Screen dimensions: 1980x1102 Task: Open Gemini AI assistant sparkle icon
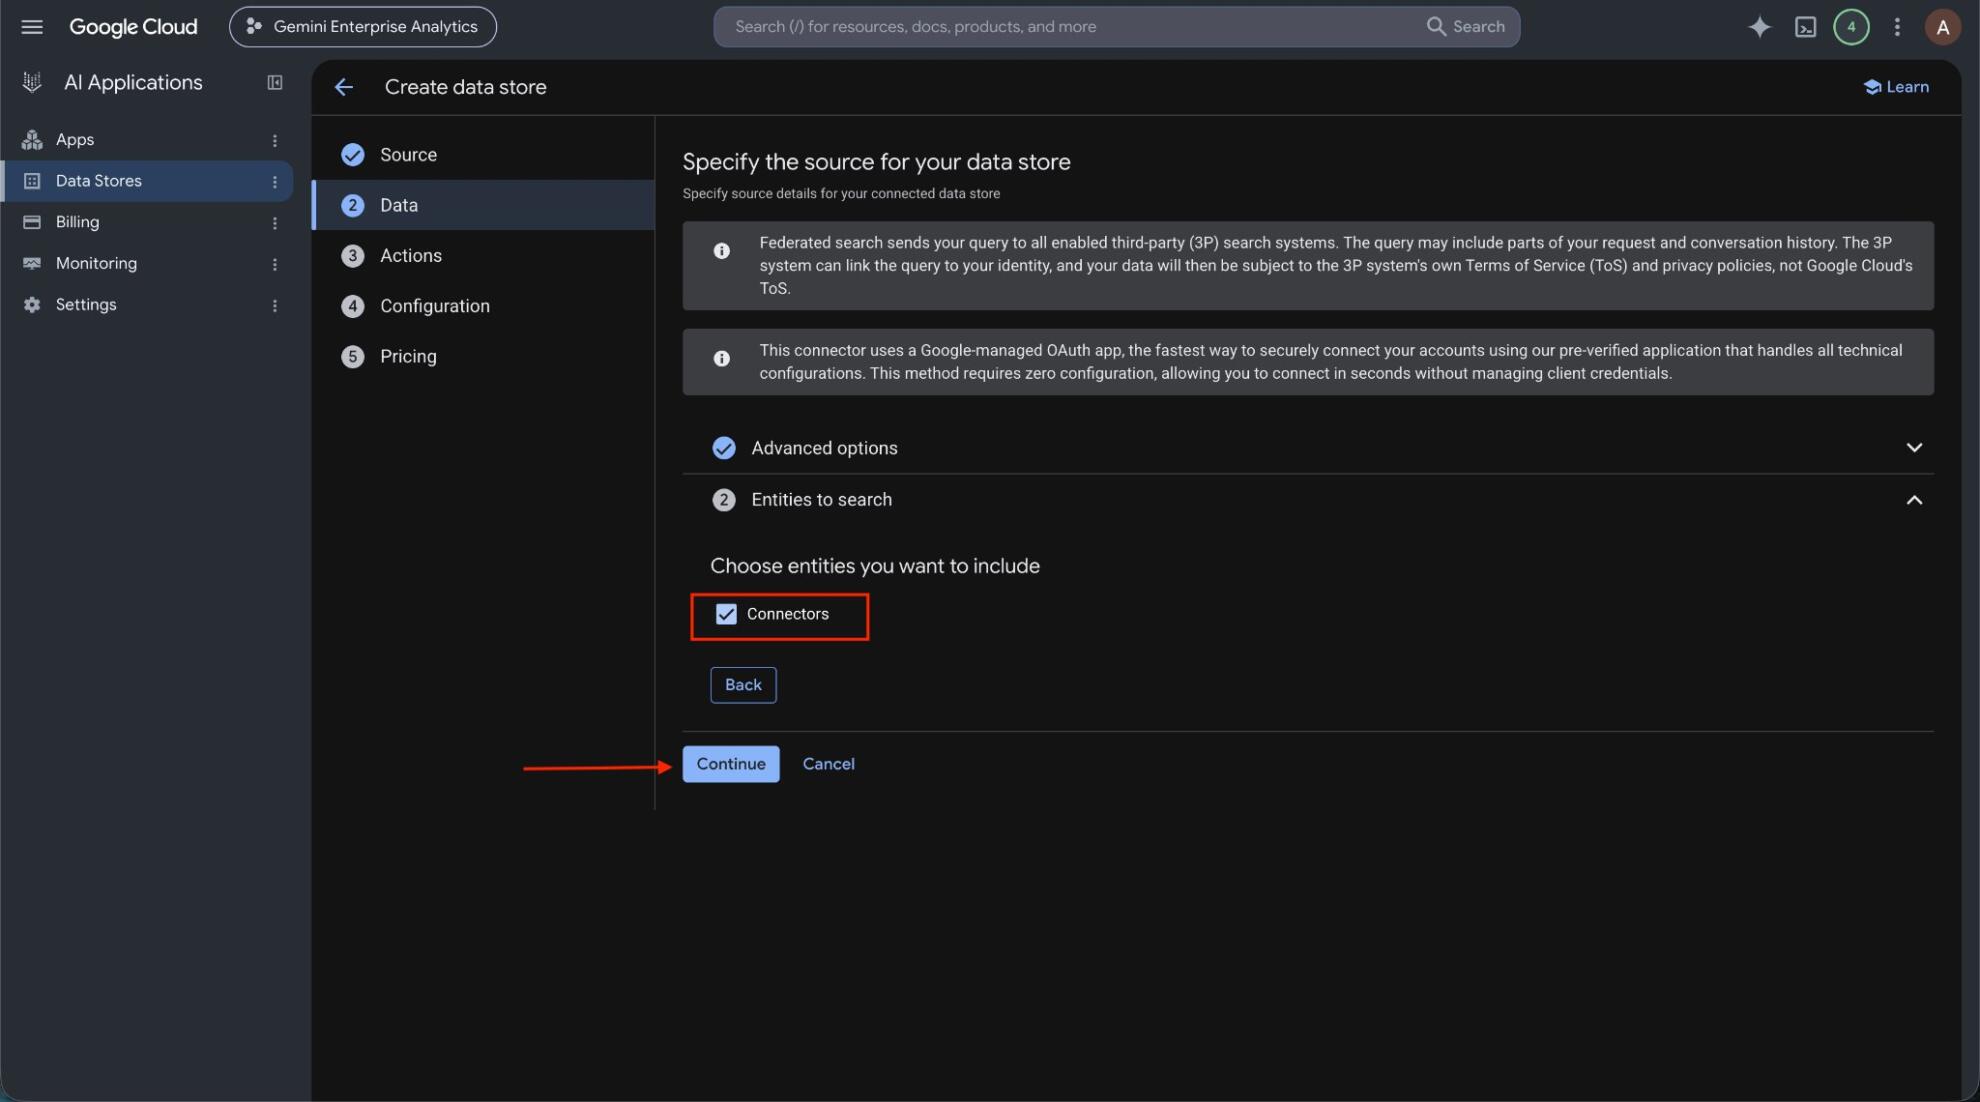click(1759, 27)
